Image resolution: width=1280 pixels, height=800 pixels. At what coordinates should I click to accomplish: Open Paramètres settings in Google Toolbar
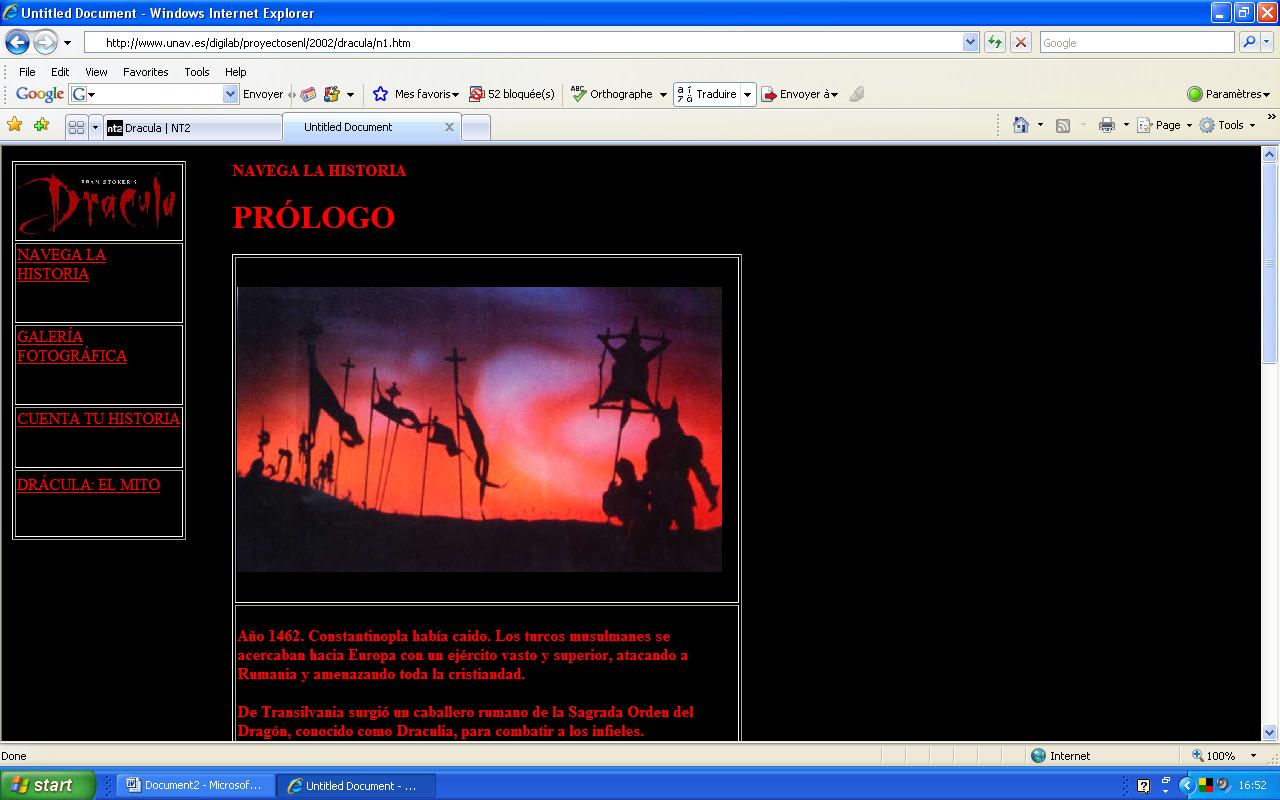tap(1228, 94)
